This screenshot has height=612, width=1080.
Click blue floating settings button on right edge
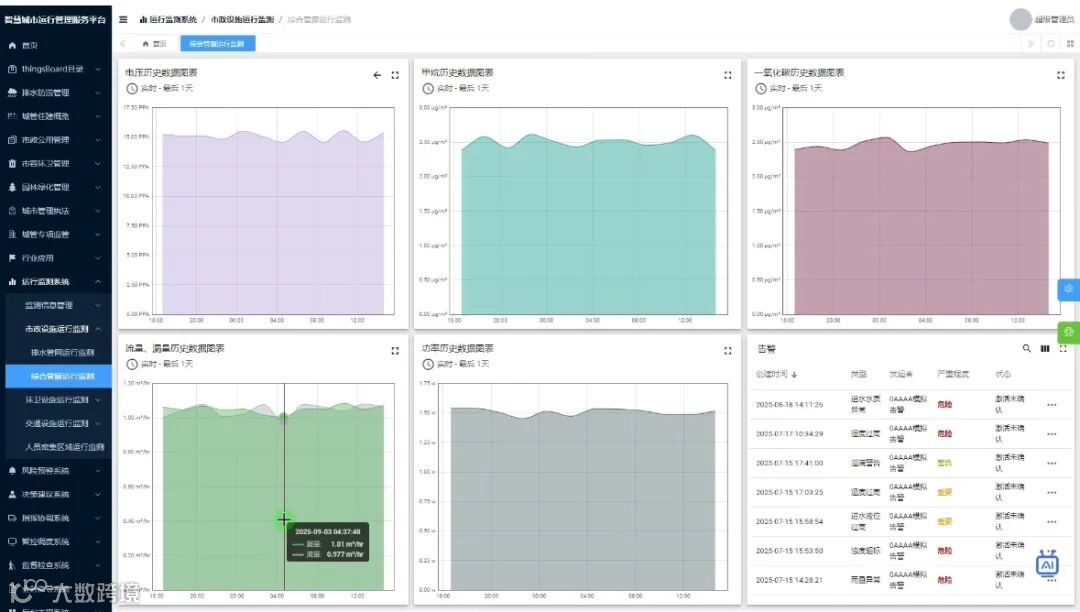[1068, 288]
